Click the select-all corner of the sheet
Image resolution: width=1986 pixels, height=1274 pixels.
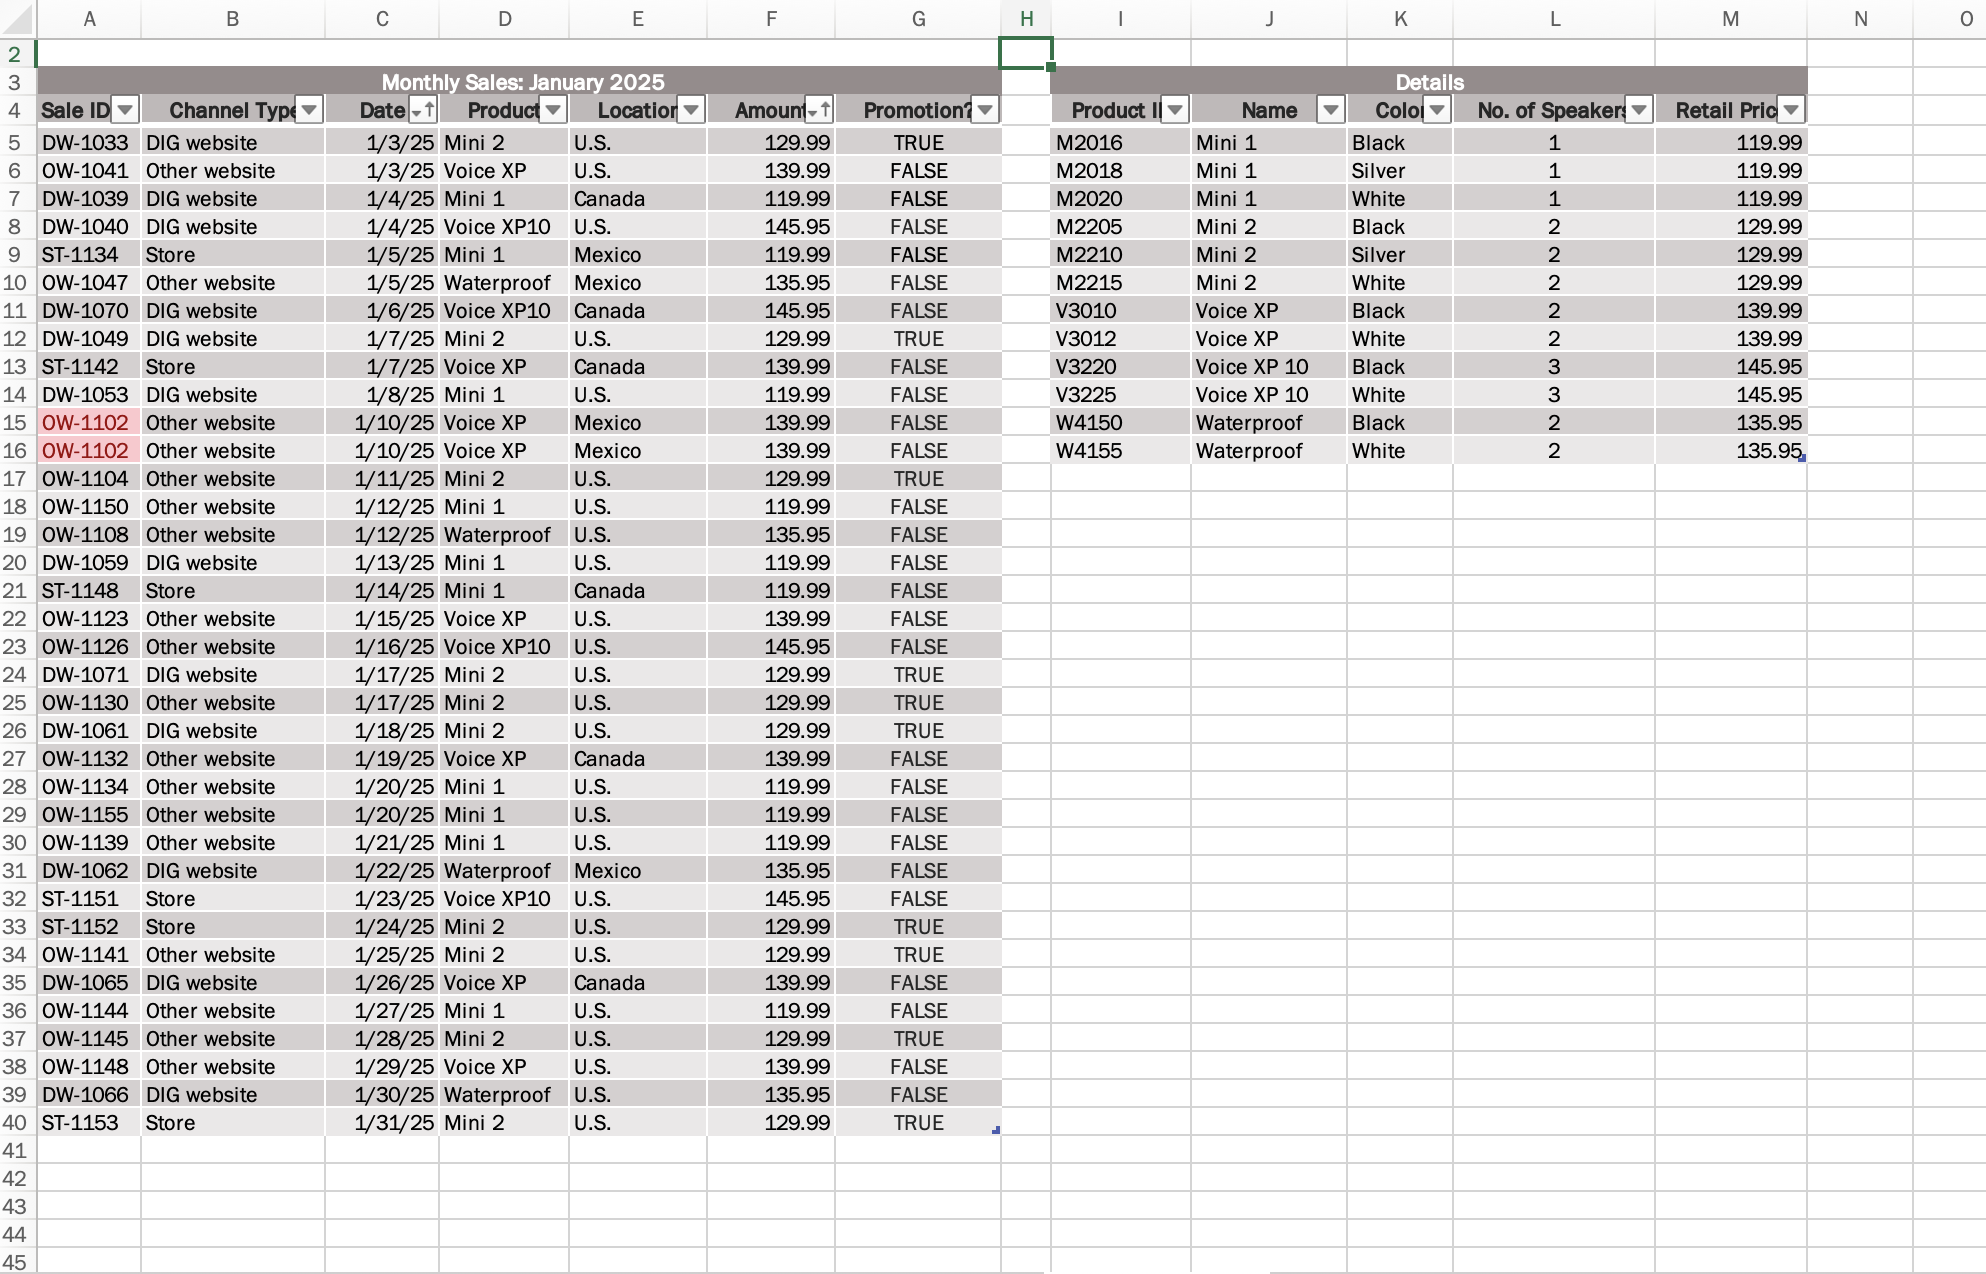click(15, 19)
